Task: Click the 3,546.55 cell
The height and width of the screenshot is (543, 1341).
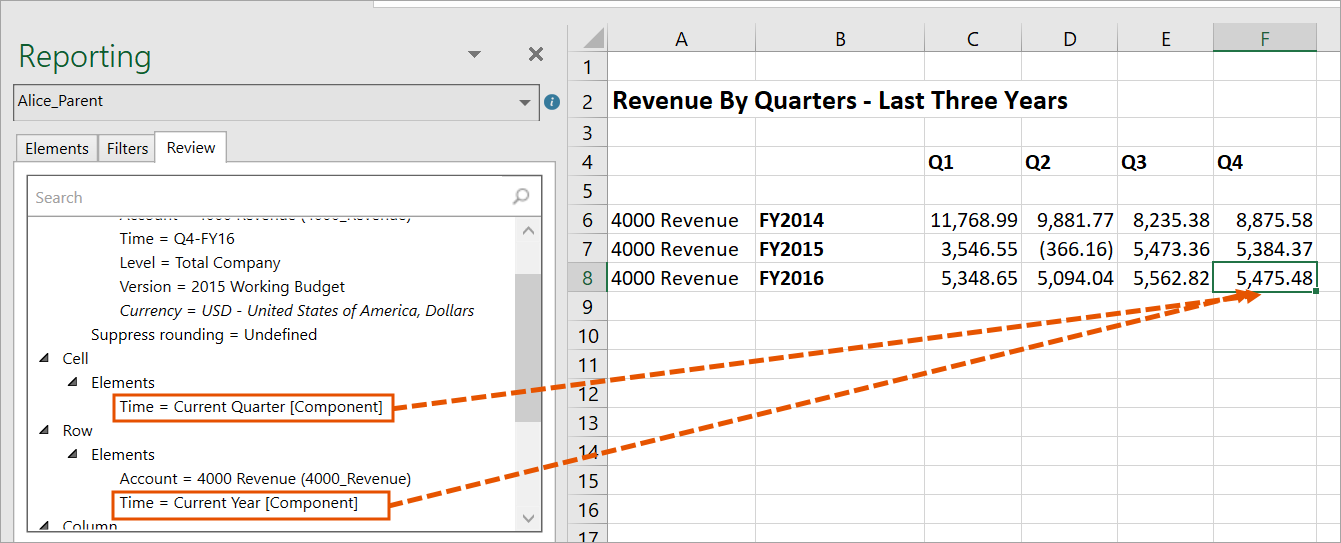Action: pyautogui.click(x=972, y=249)
